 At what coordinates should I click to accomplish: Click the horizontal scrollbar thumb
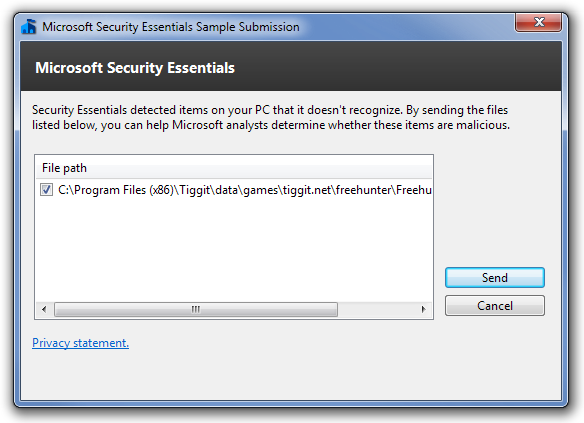point(196,309)
